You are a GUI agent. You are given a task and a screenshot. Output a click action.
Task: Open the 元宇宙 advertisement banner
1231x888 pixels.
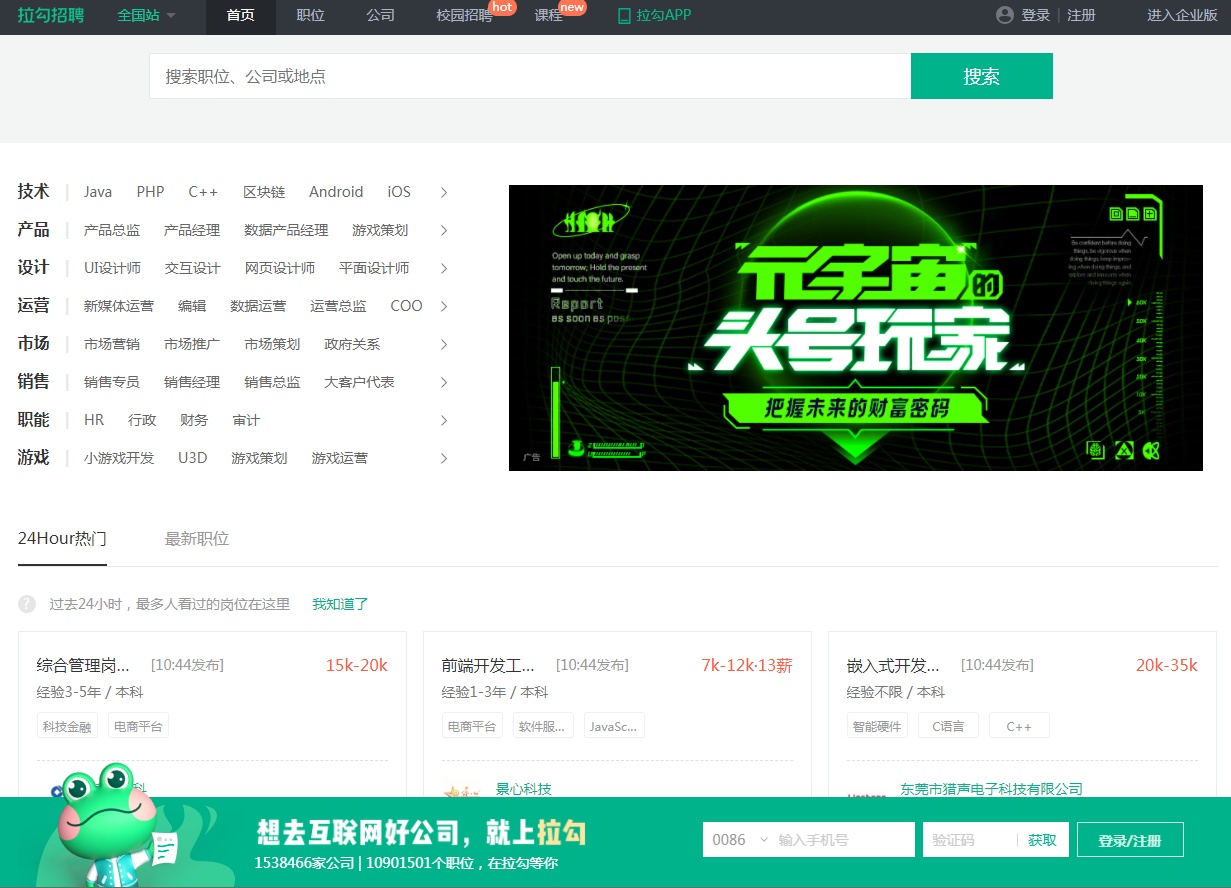(855, 327)
